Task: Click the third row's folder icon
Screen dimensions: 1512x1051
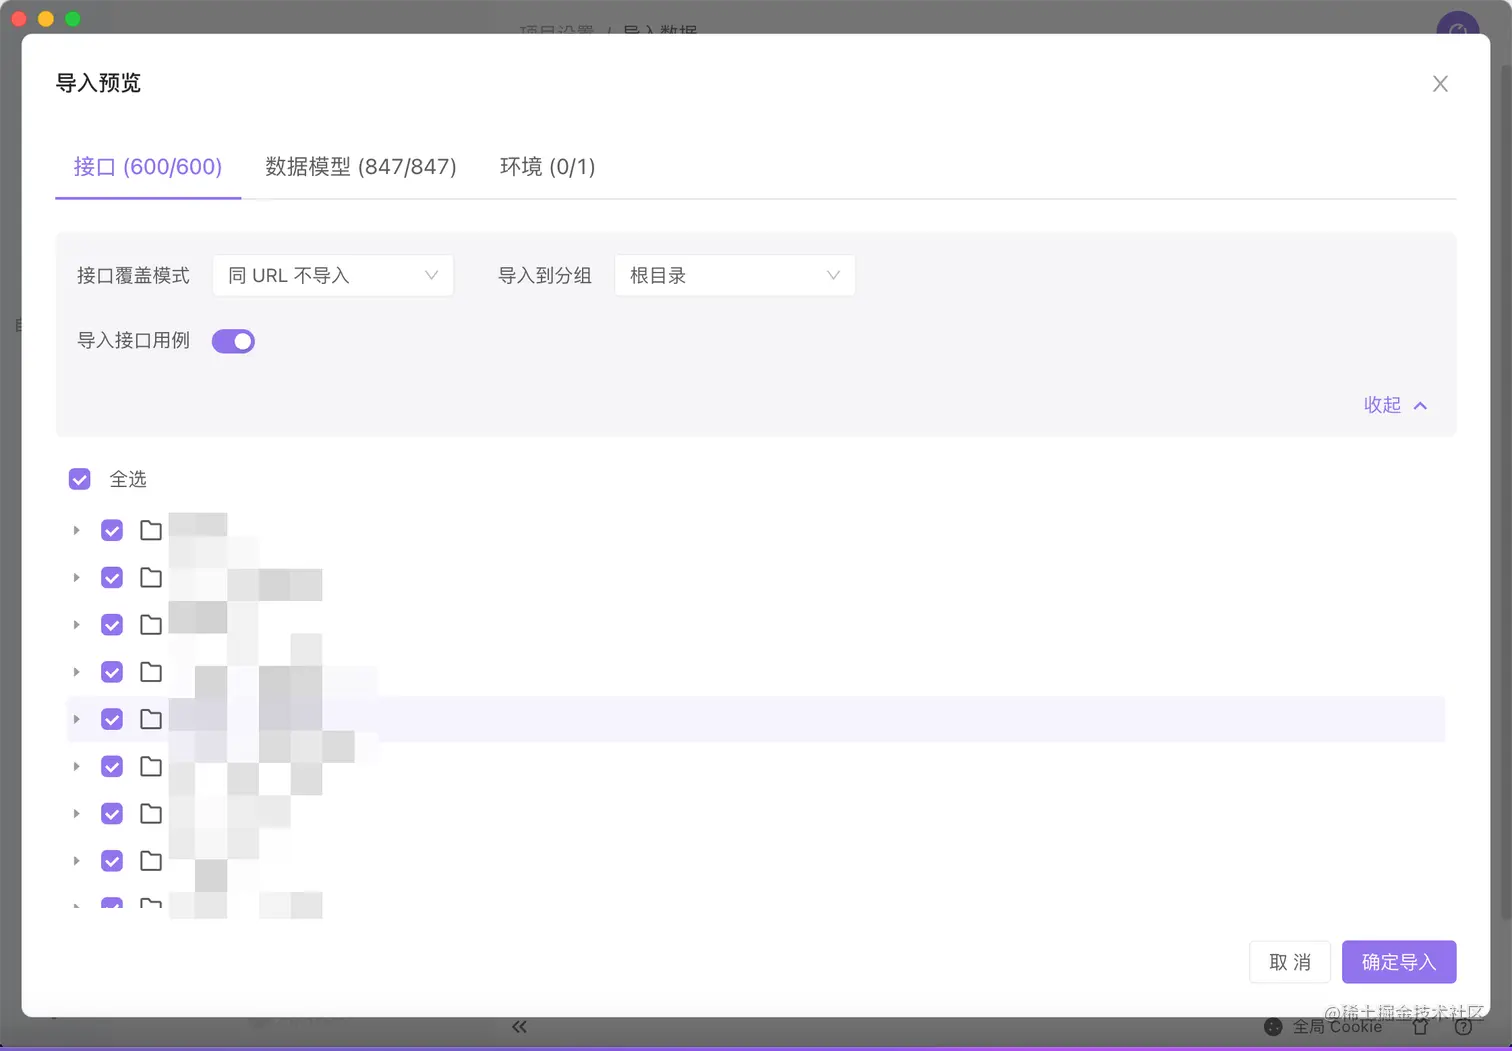Action: [x=151, y=625]
